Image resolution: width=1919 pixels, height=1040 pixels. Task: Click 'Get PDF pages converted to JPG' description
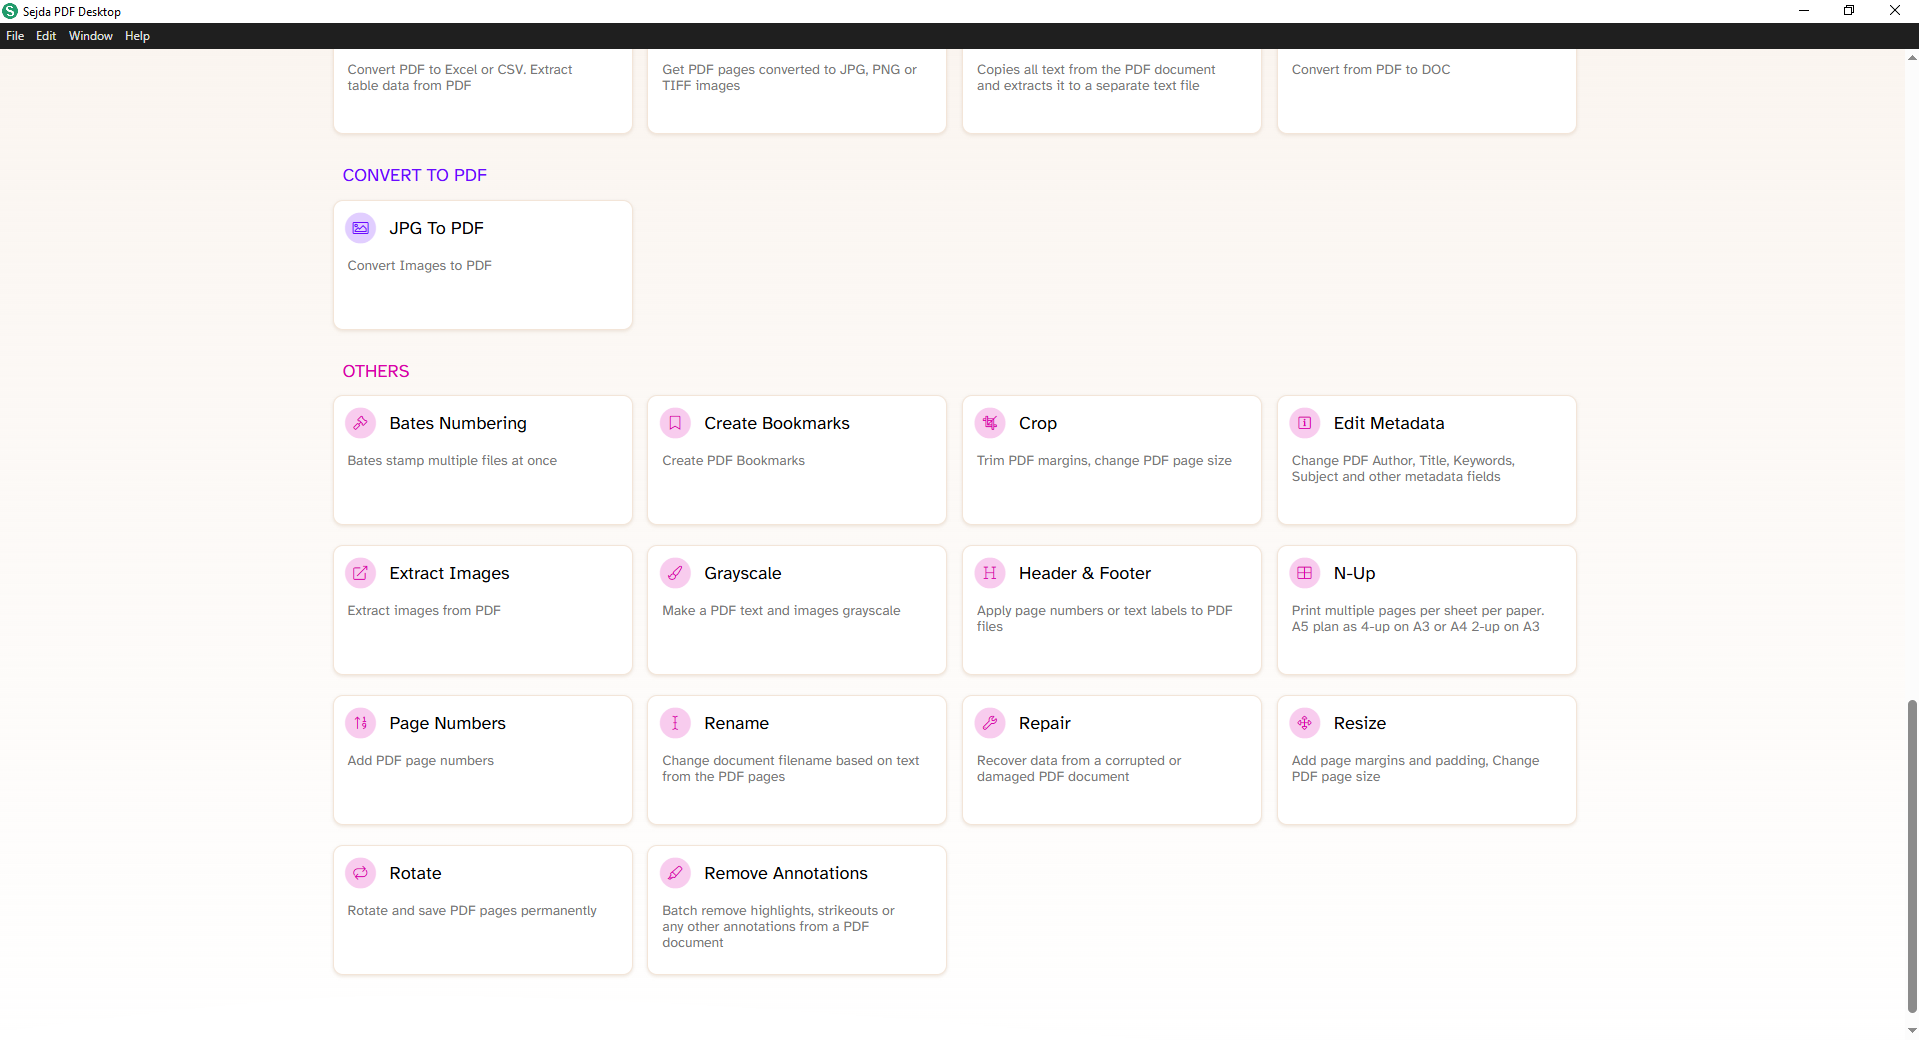coord(789,77)
